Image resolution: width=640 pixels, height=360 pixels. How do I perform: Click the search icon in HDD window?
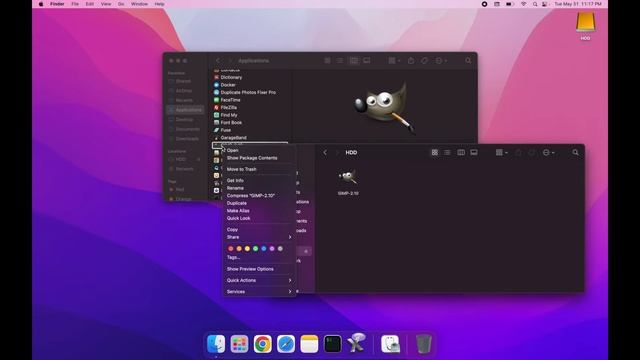(x=576, y=153)
